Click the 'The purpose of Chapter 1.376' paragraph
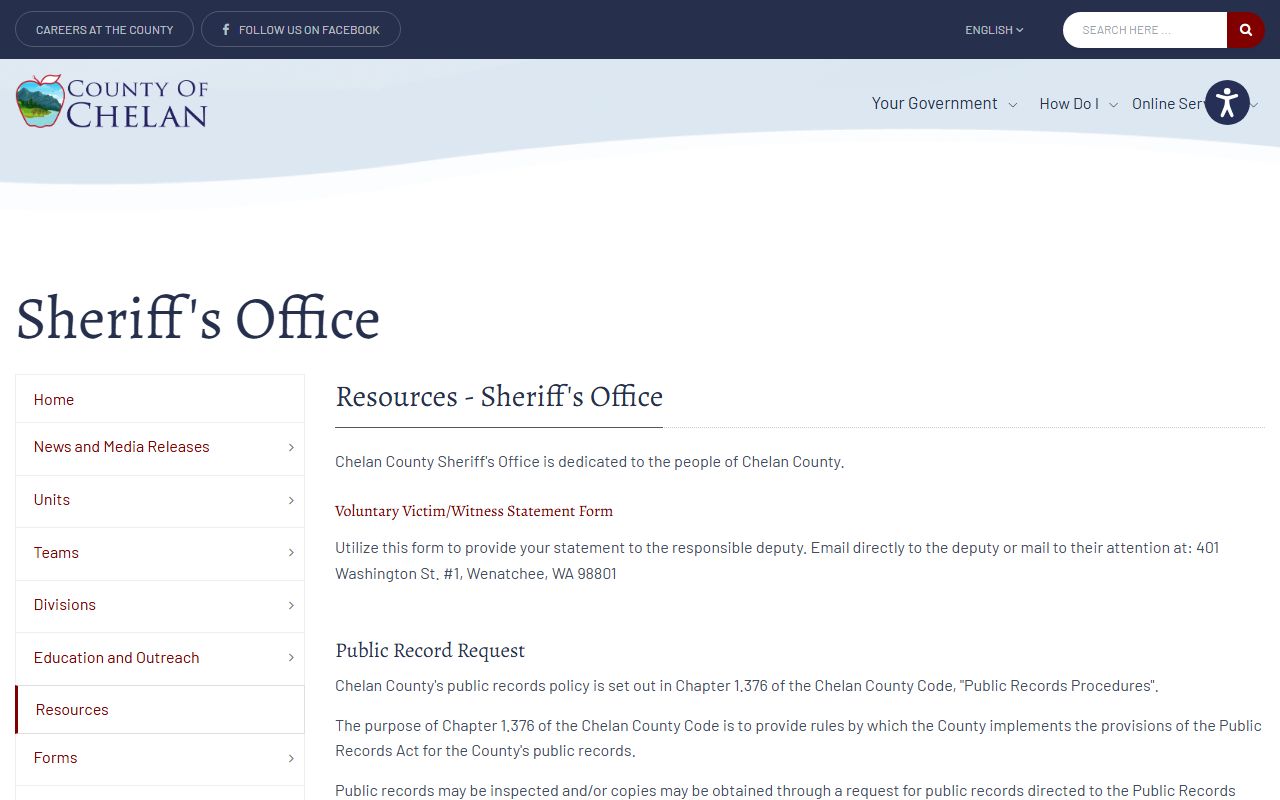 click(x=798, y=738)
